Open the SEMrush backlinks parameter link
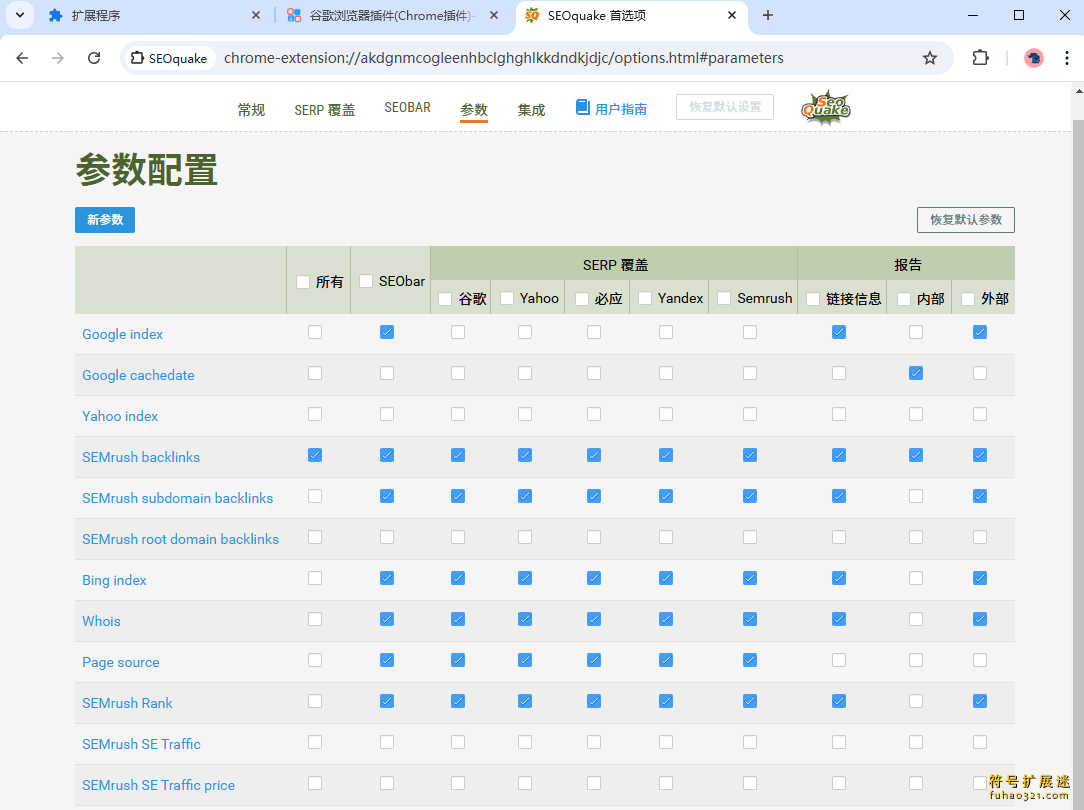 coord(141,457)
